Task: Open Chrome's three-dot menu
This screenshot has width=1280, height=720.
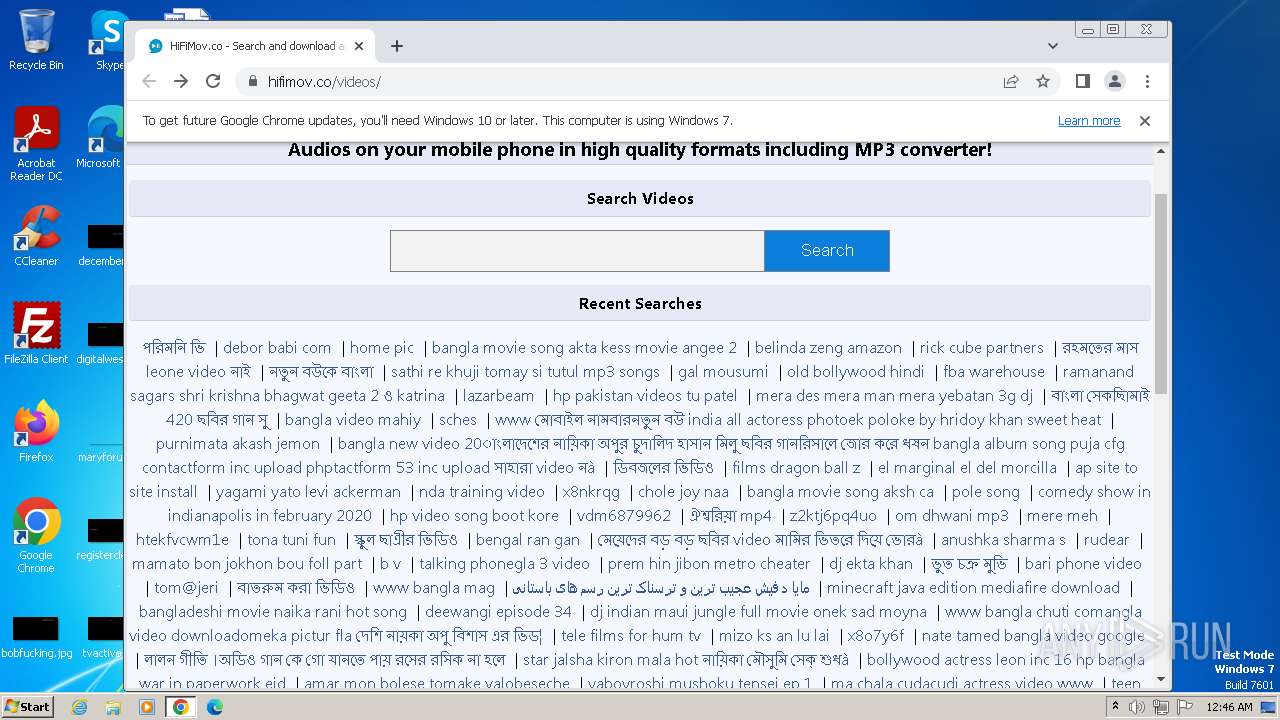Action: point(1147,81)
